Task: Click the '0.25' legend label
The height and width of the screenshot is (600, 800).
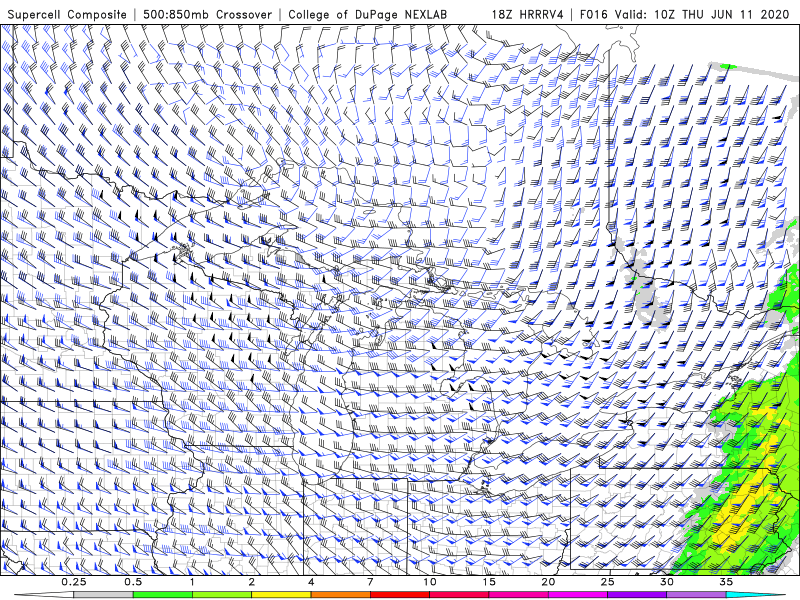Action: click(74, 582)
